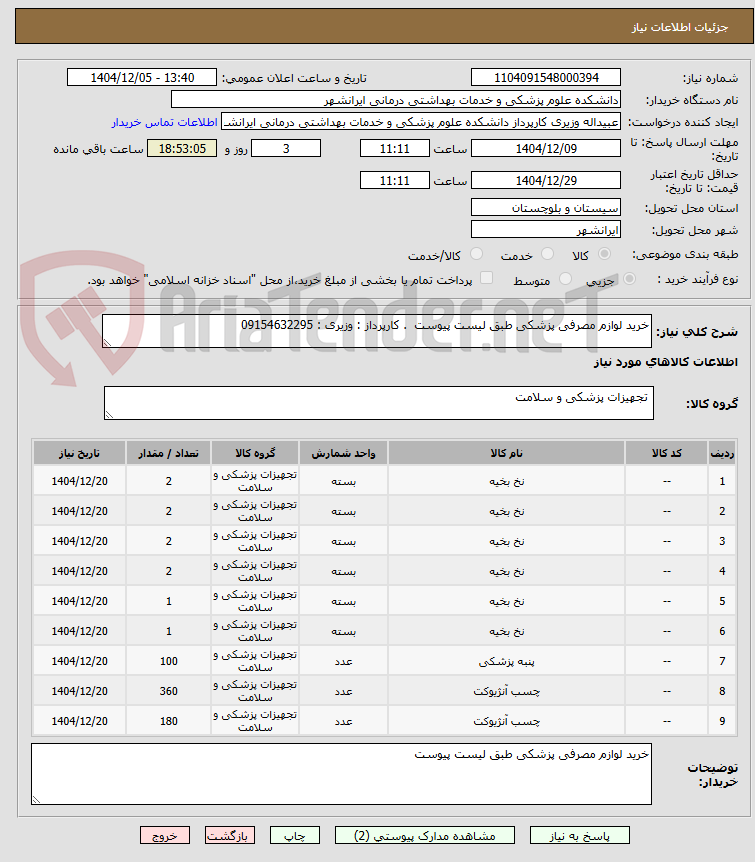This screenshot has width=755, height=862.
Task: Click the گروه کالا text area
Action: click(379, 403)
